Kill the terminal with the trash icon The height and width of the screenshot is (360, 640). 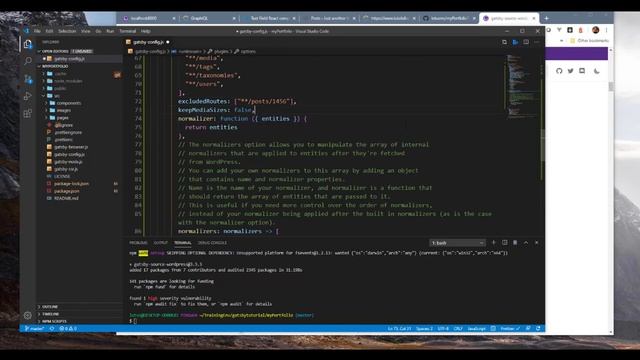click(x=515, y=242)
